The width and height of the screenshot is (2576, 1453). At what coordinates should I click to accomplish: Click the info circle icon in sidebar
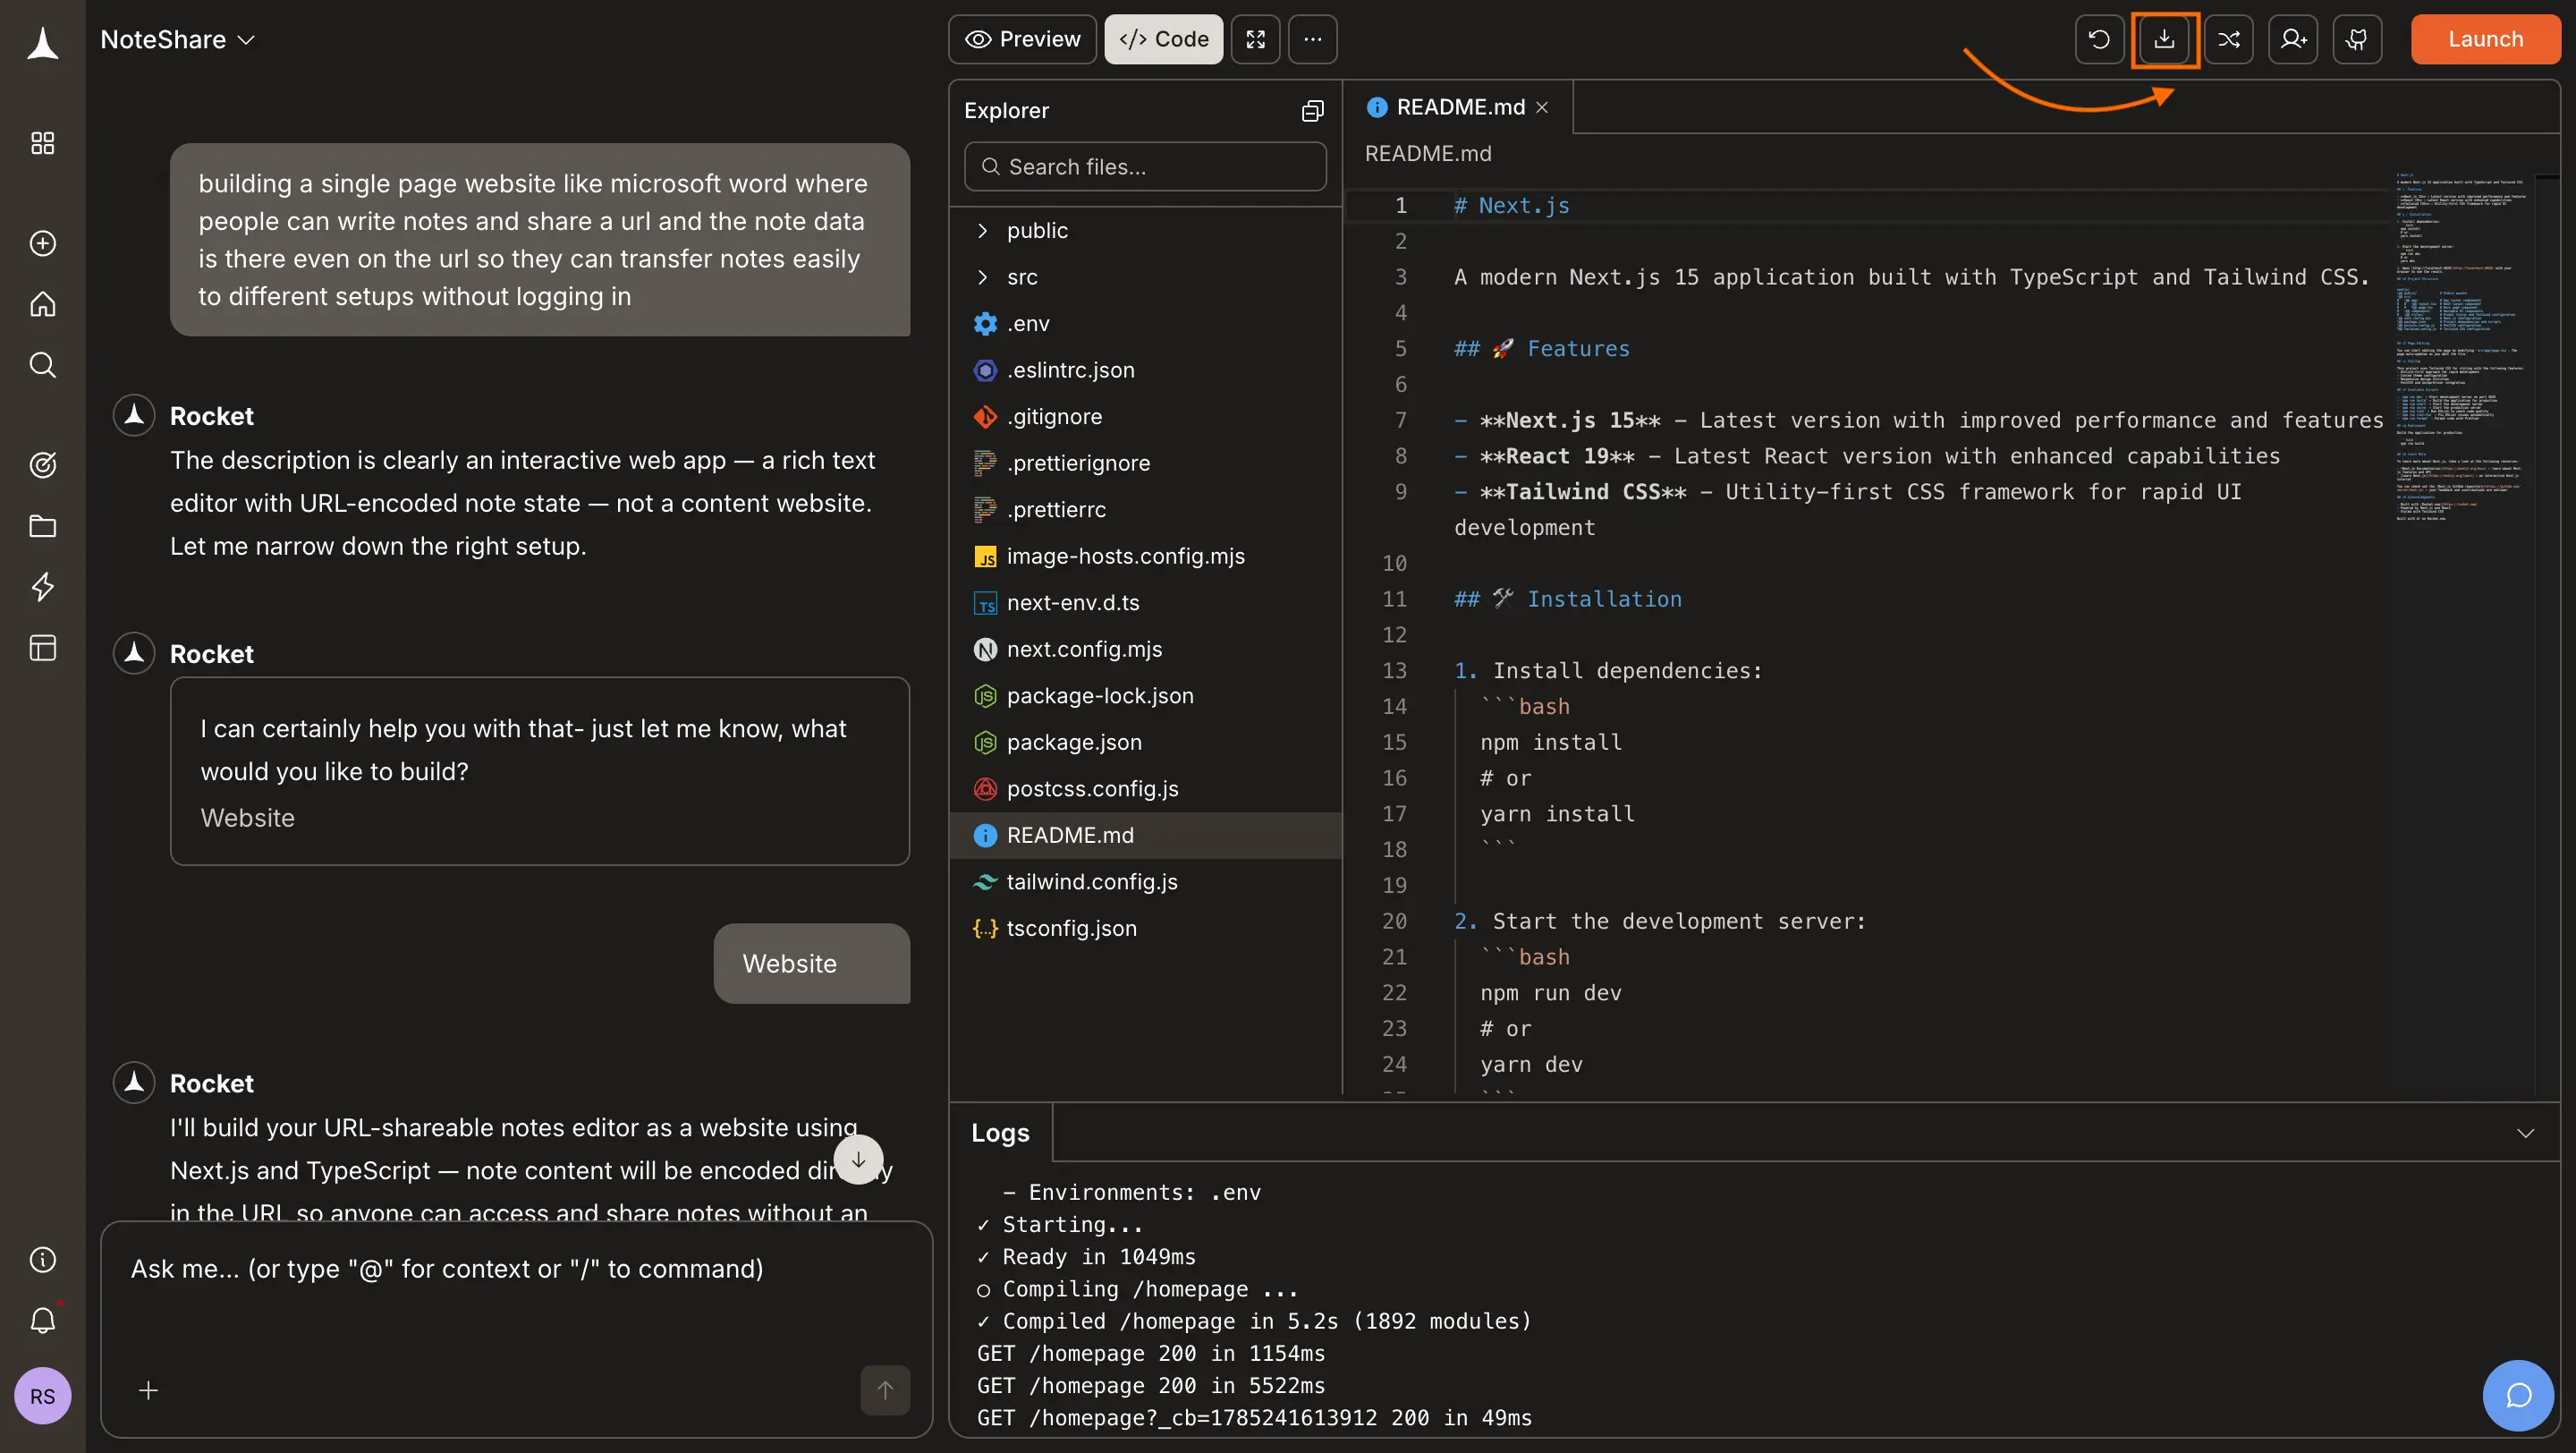coord(42,1259)
